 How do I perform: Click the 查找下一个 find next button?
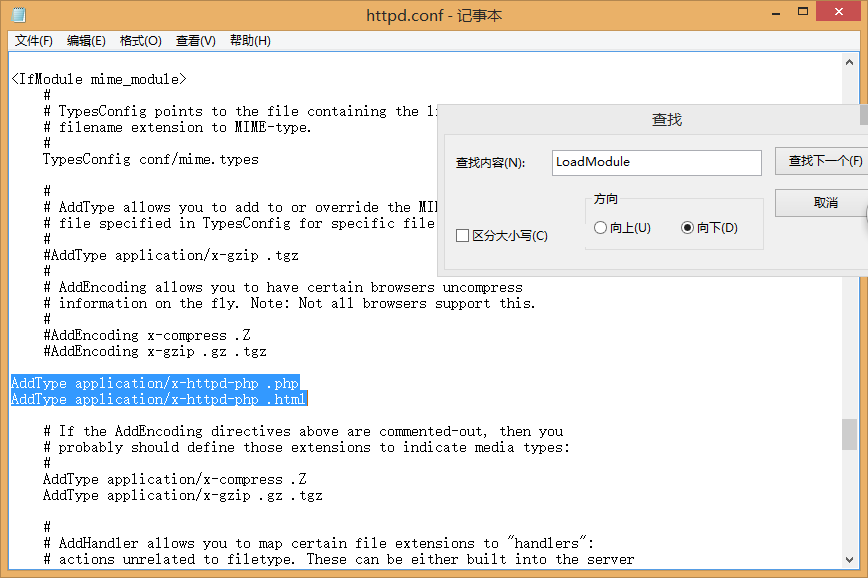pyautogui.click(x=822, y=161)
